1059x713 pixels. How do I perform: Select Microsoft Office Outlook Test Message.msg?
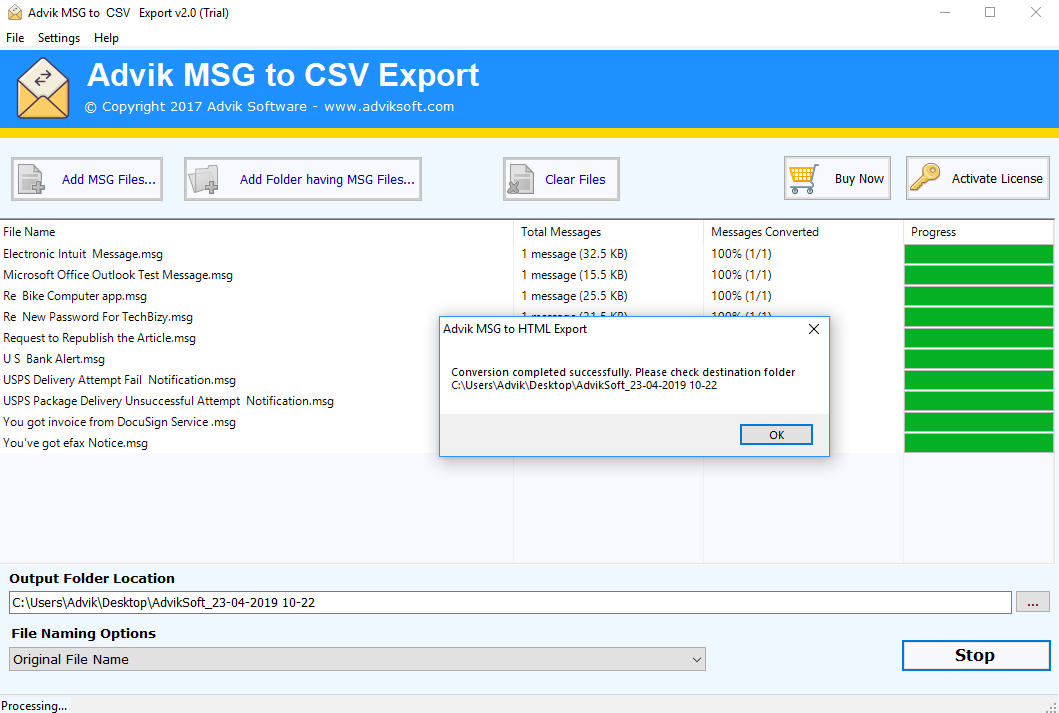[x=118, y=275]
